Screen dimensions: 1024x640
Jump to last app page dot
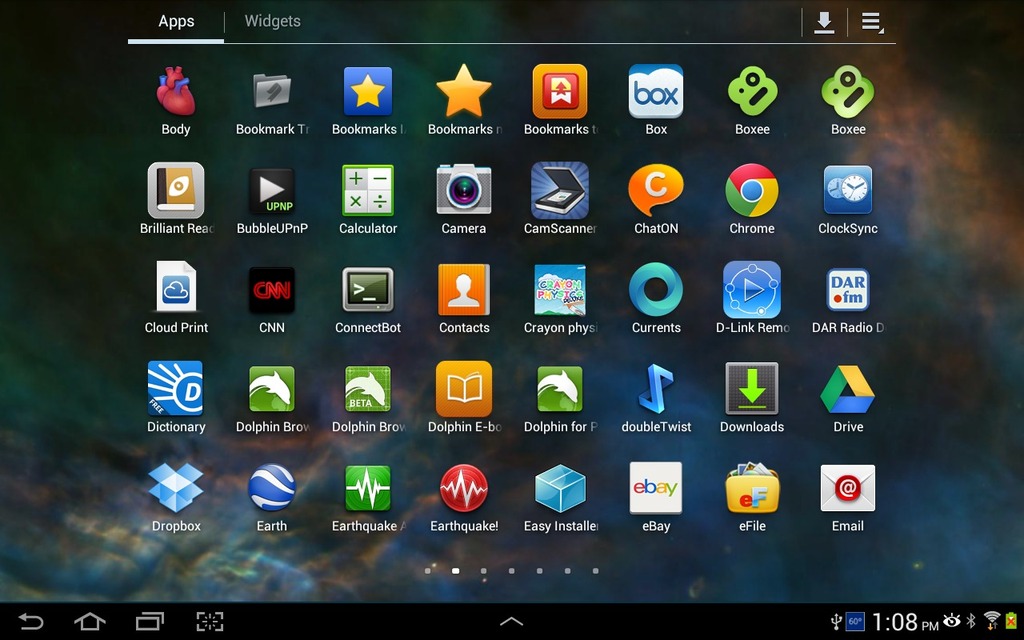[595, 571]
